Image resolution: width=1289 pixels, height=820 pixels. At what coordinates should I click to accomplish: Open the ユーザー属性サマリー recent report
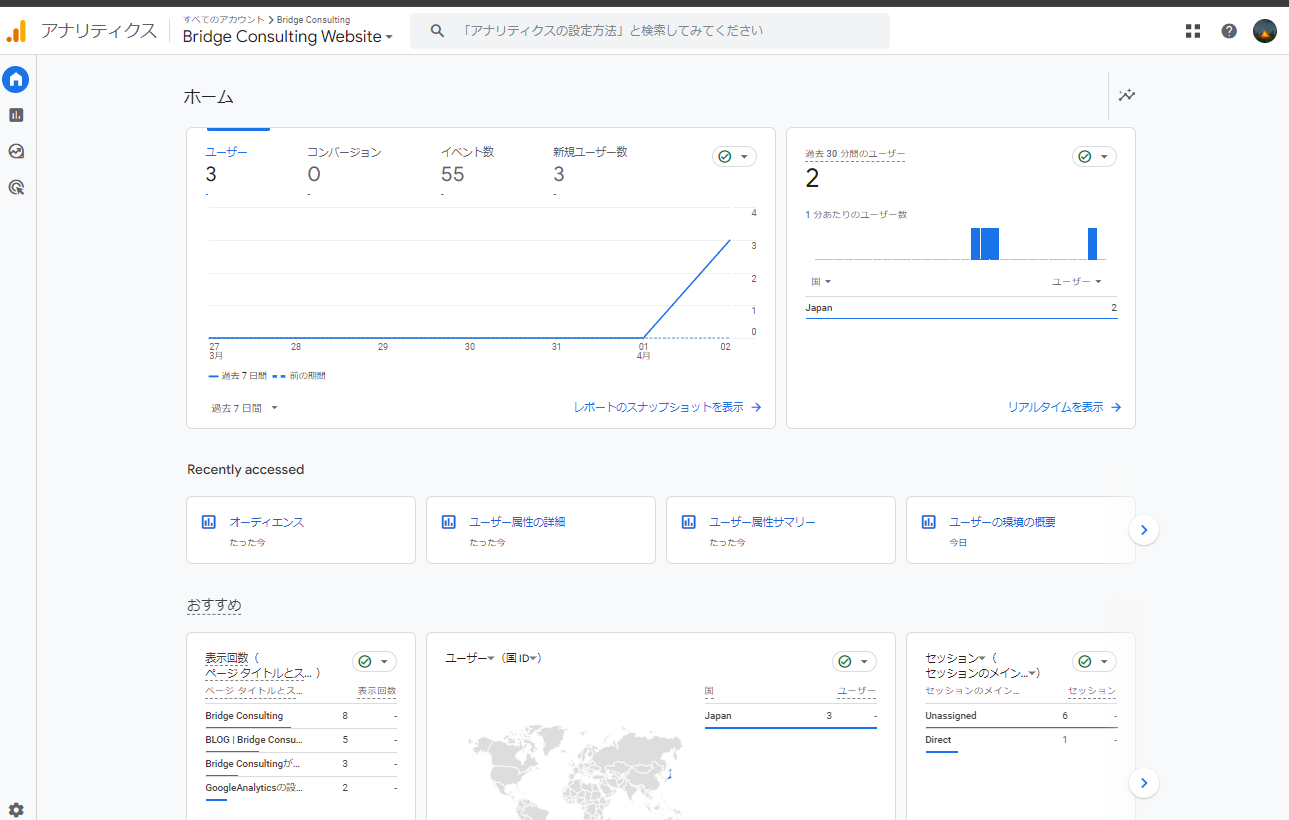[x=762, y=522]
